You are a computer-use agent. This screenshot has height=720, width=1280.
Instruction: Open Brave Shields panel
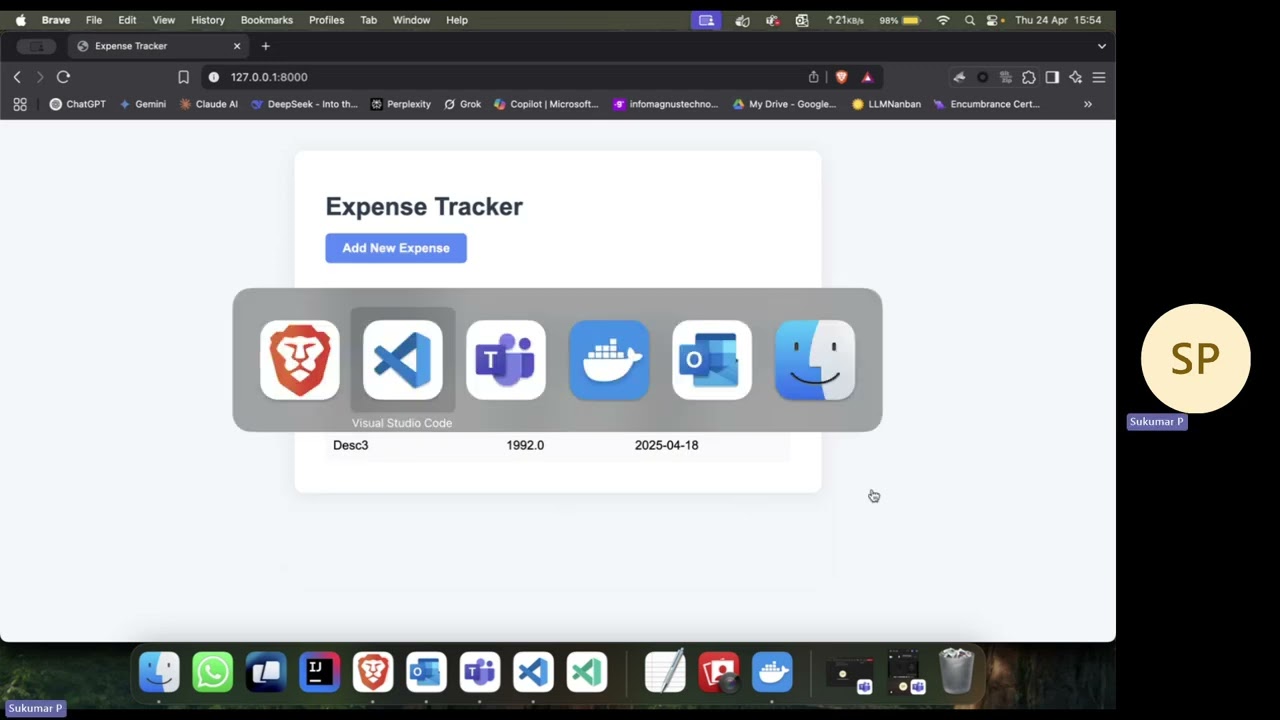point(841,77)
